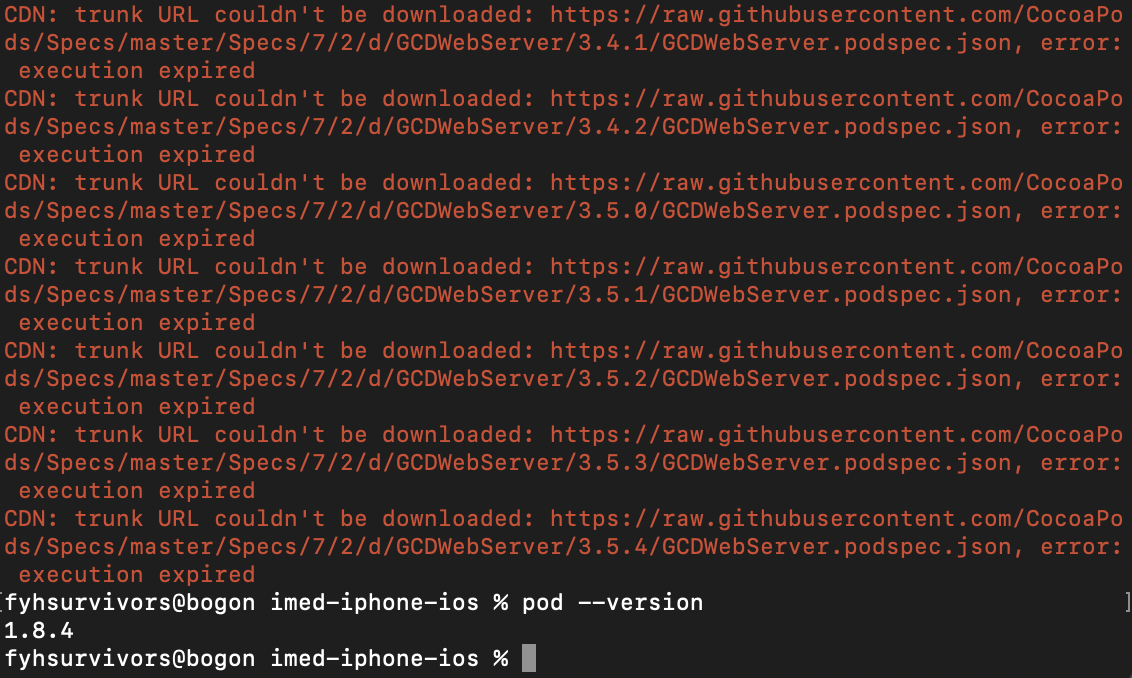Click 'imed-iphone-ios' in the pod version line

point(374,602)
